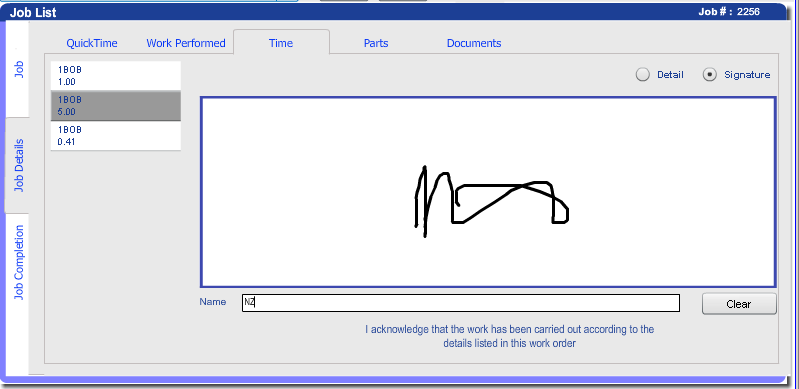Click inside the signature drawing pad

pyautogui.click(x=488, y=192)
